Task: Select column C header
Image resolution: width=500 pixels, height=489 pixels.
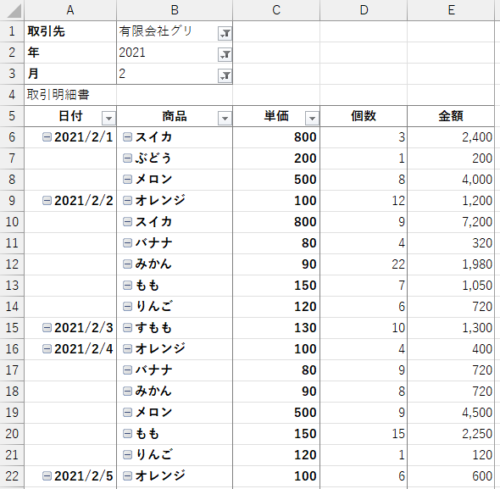Action: click(x=276, y=10)
